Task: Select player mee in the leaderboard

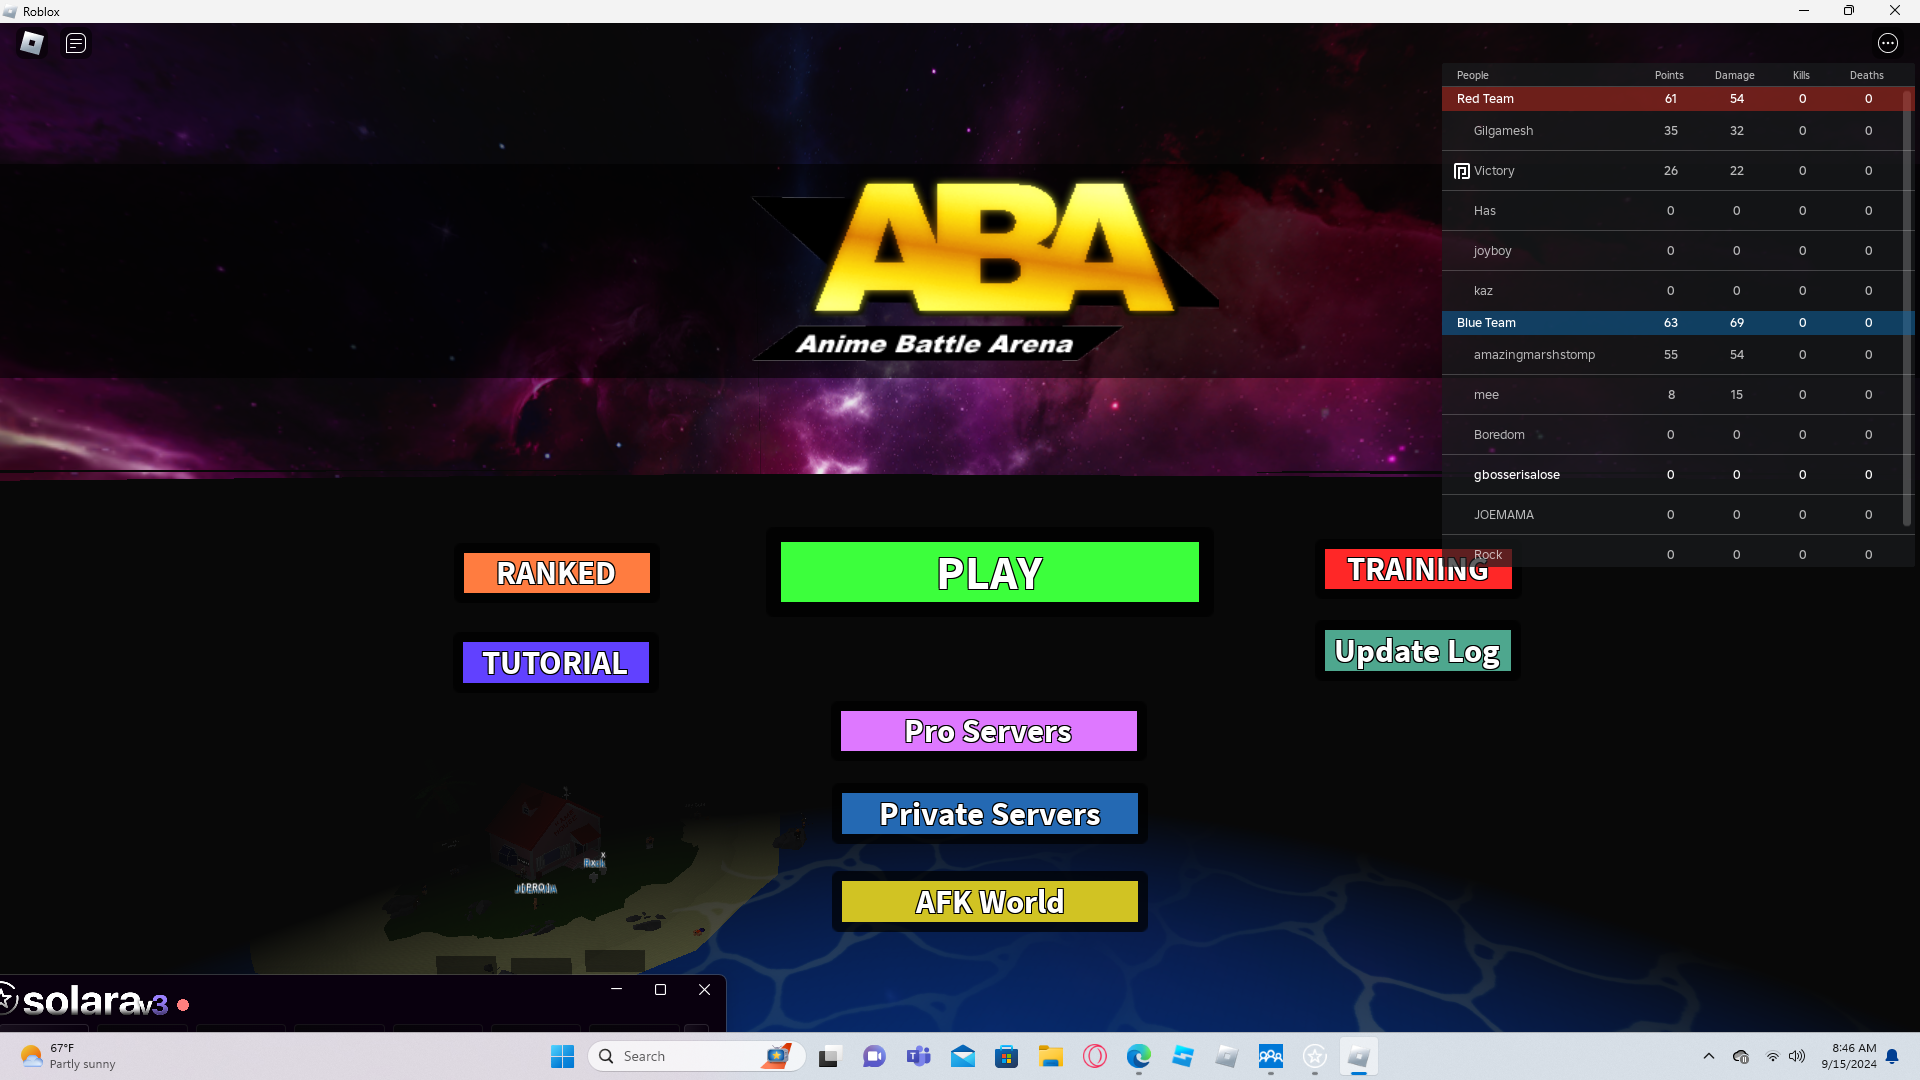Action: [1486, 395]
